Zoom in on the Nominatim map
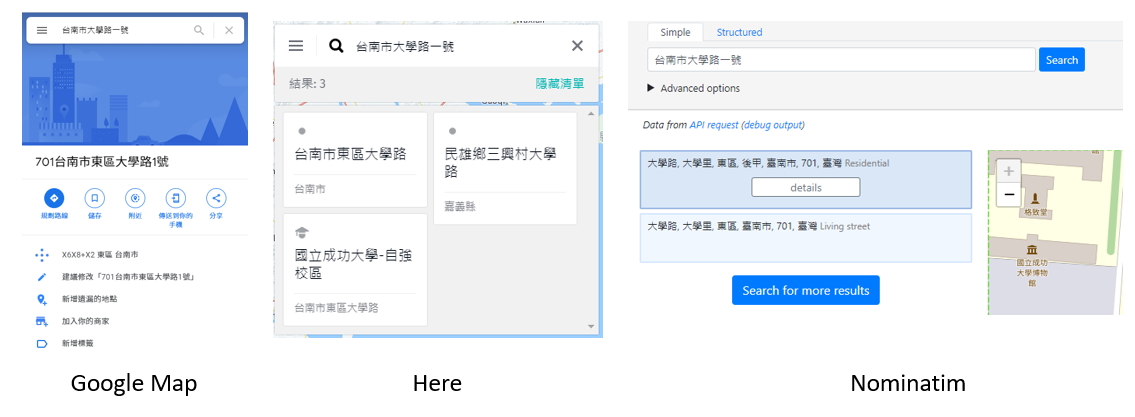This screenshot has height=417, width=1135. point(1009,172)
